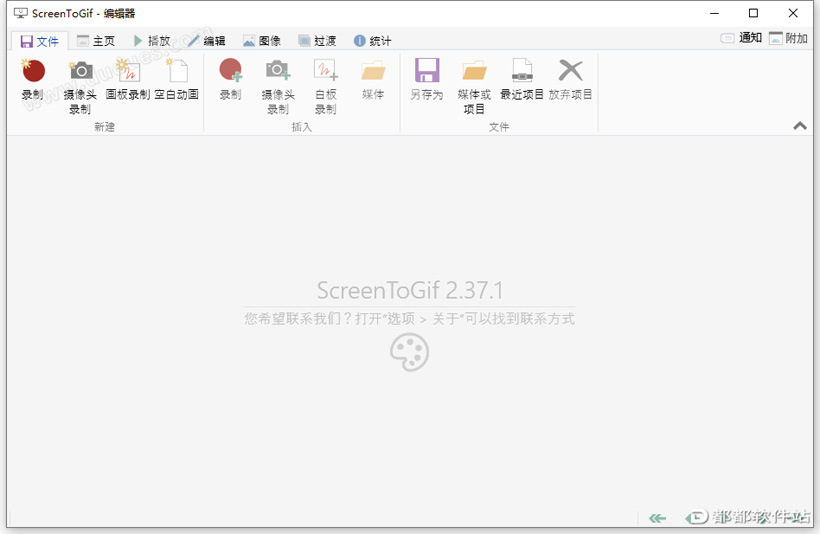Open media or project (媒体或项目)
The height and width of the screenshot is (534, 820).
[474, 86]
